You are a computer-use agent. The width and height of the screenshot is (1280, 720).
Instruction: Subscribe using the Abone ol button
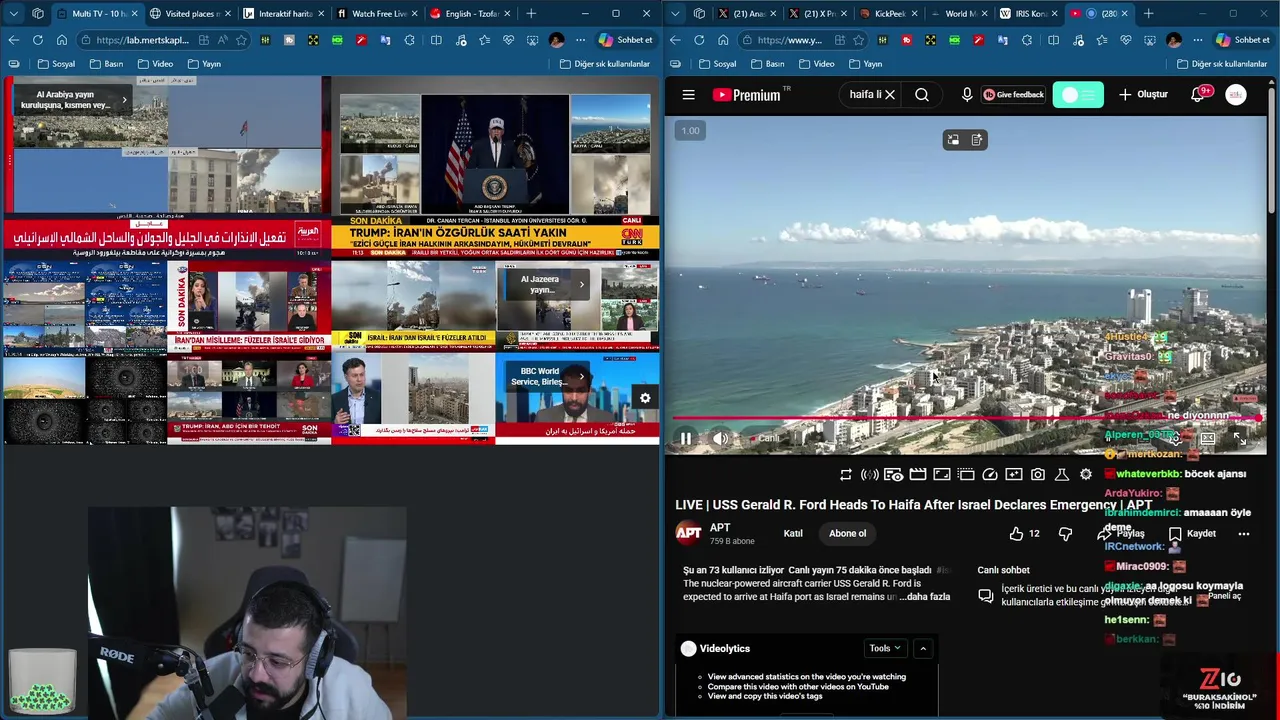847,534
